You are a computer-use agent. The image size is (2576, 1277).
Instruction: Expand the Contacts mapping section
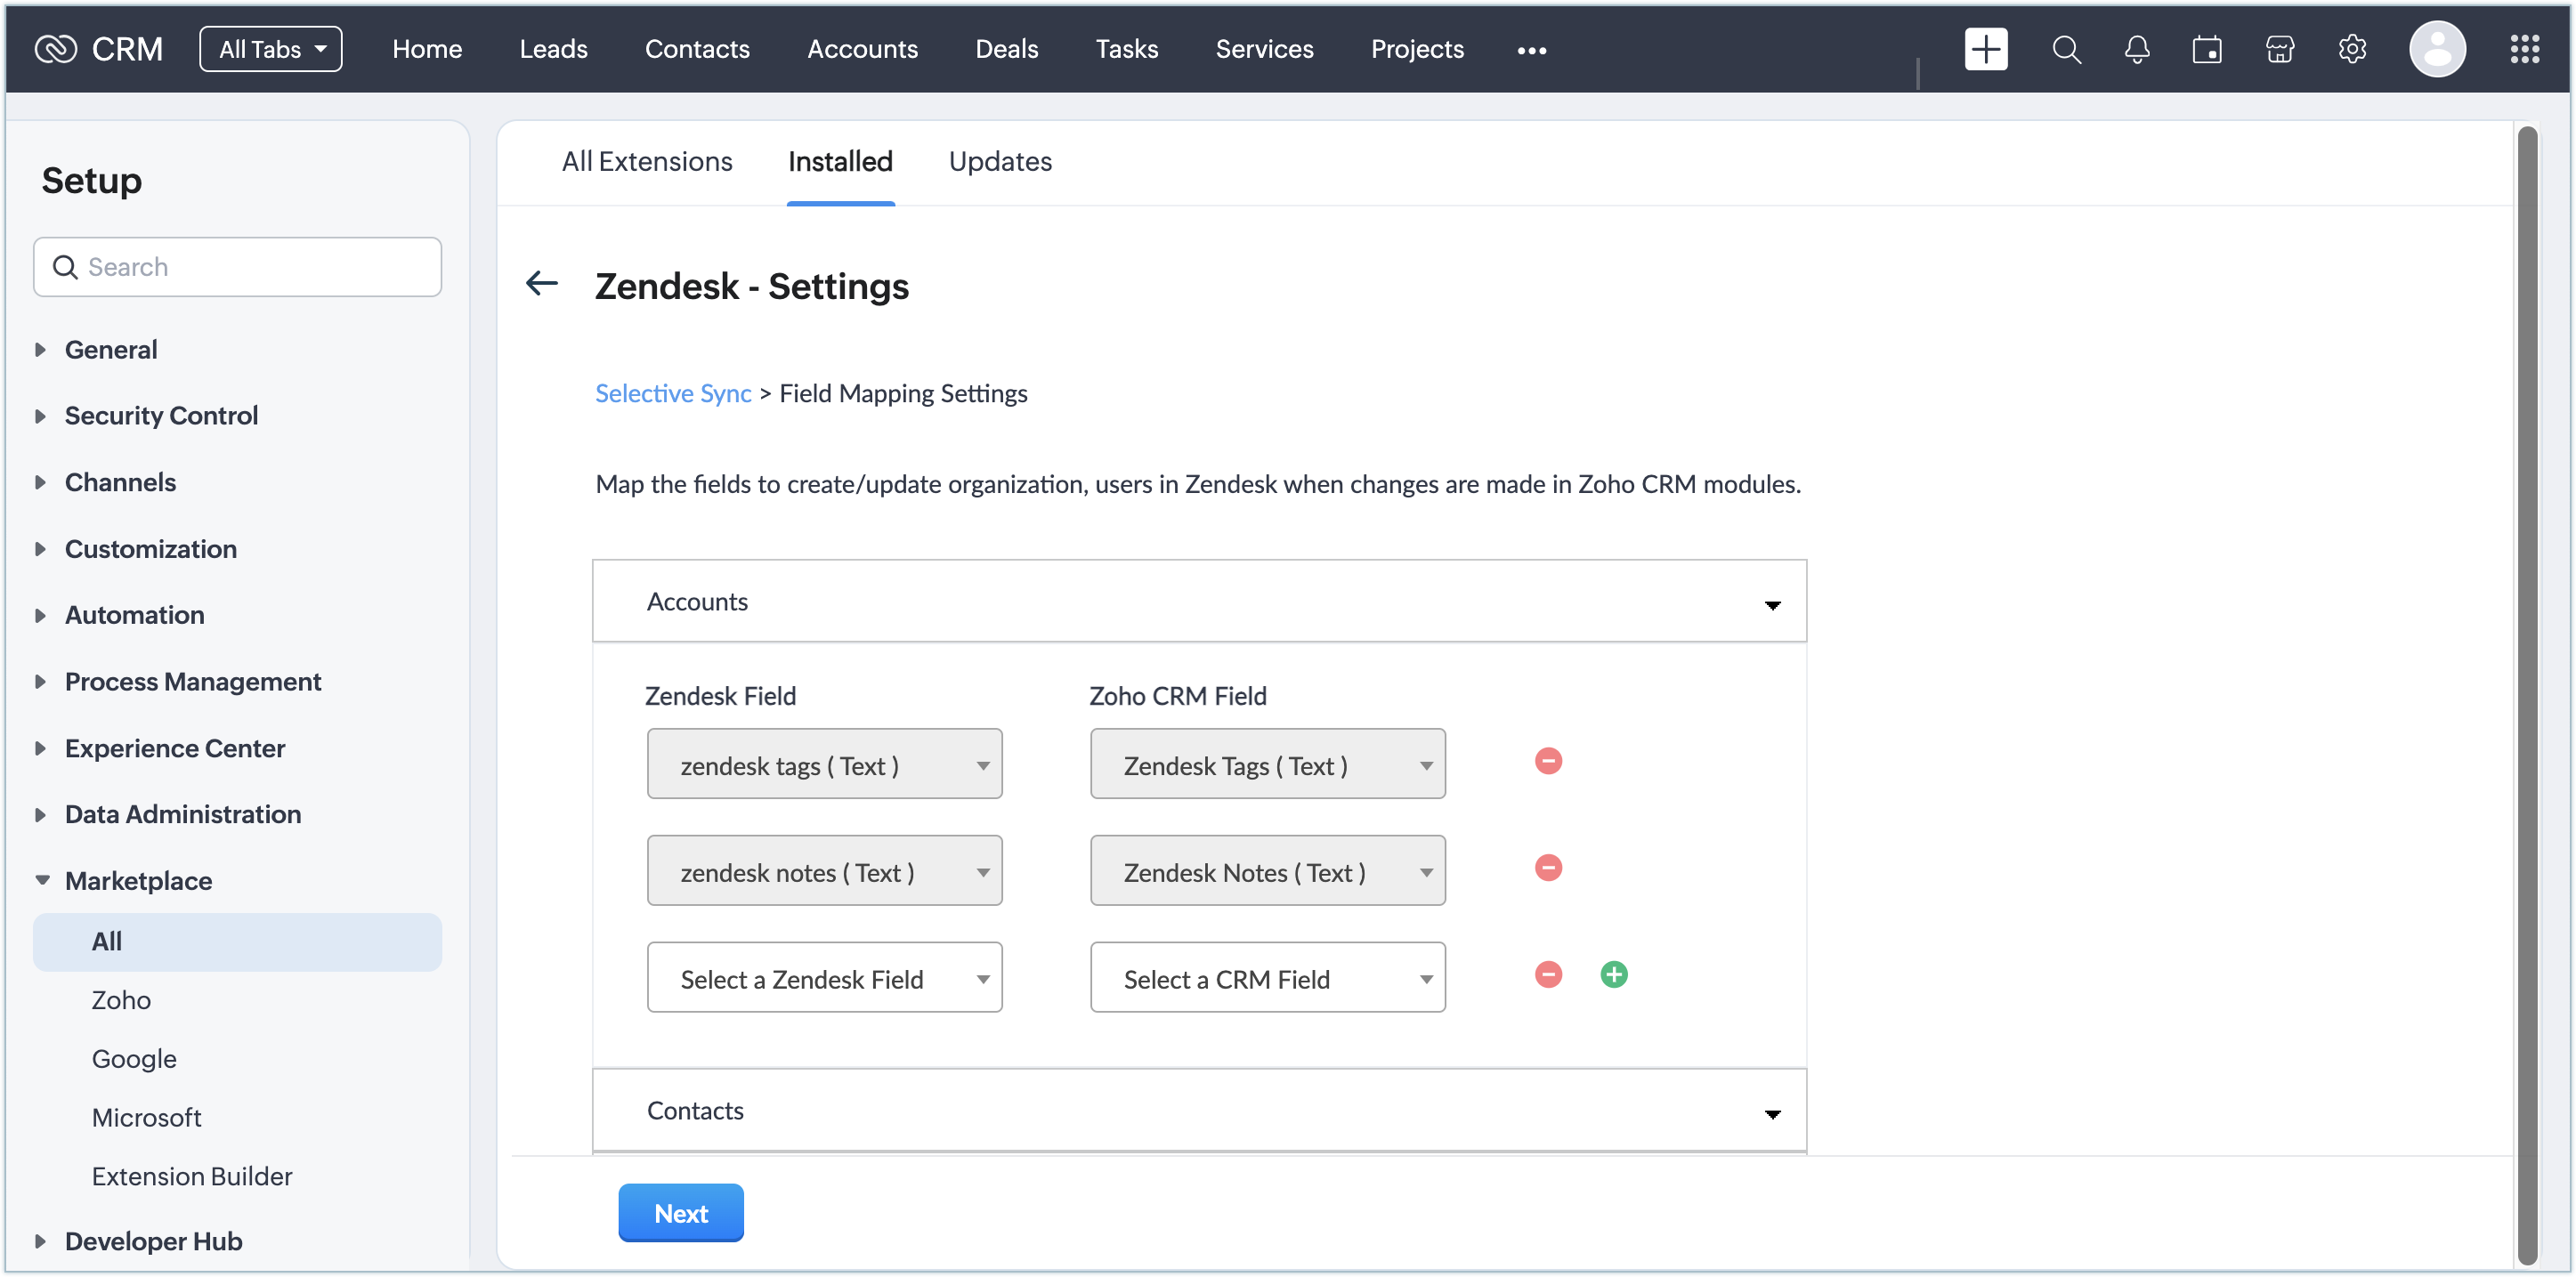tap(1772, 1113)
